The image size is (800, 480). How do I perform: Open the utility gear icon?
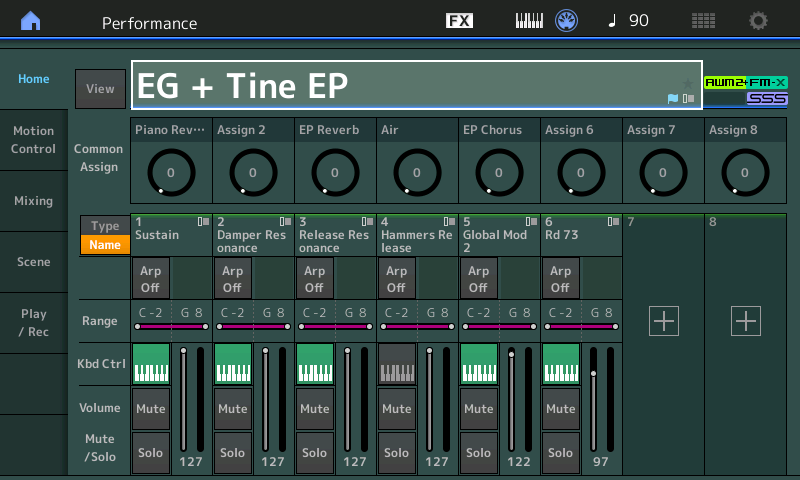pyautogui.click(x=758, y=21)
